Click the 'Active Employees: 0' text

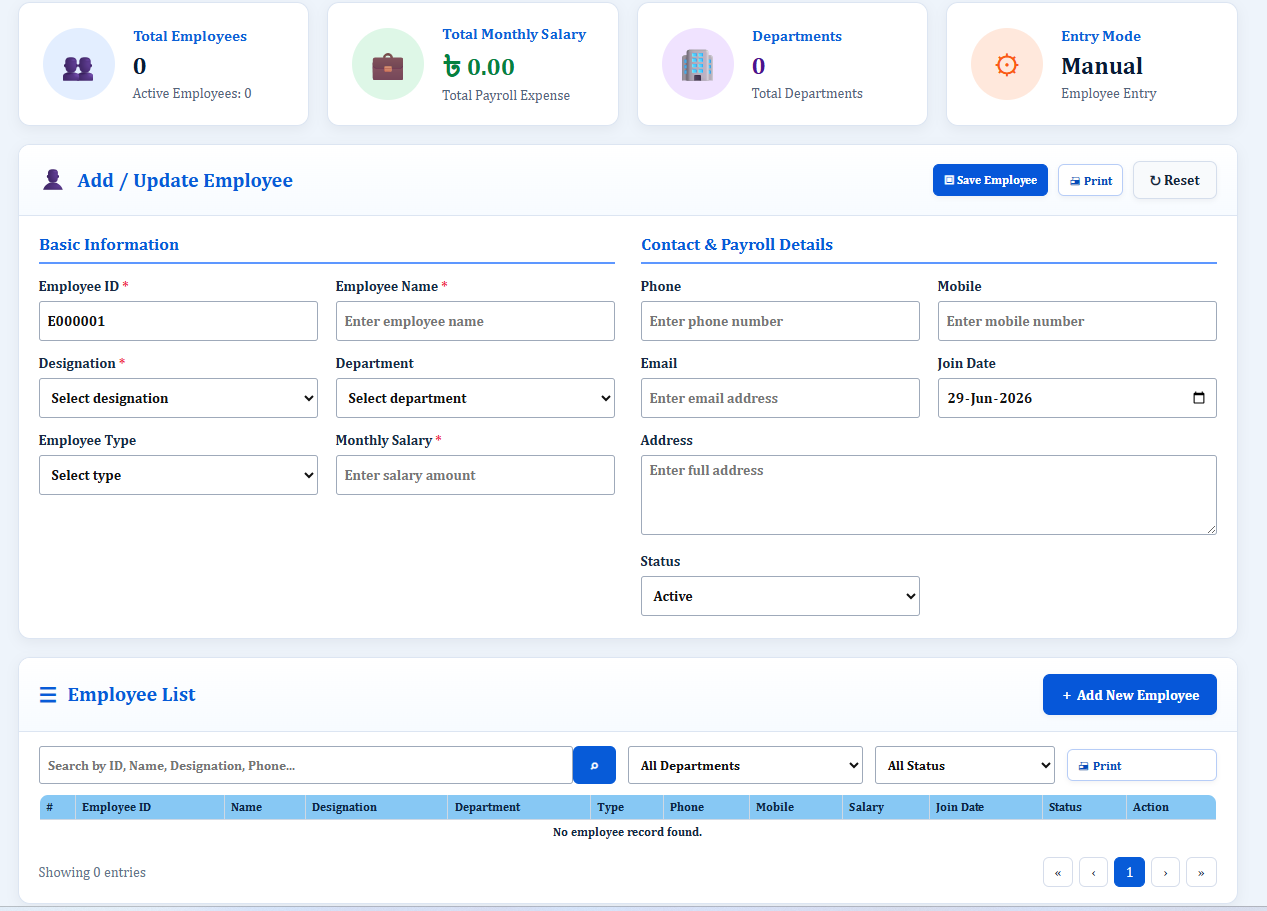(x=192, y=93)
